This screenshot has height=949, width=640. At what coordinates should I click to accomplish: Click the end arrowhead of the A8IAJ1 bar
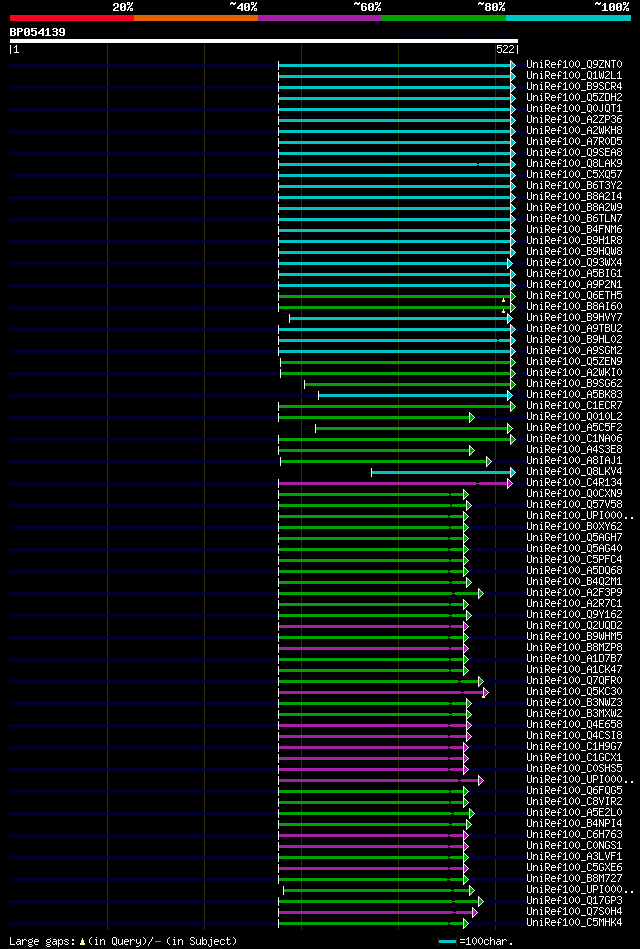click(x=489, y=461)
